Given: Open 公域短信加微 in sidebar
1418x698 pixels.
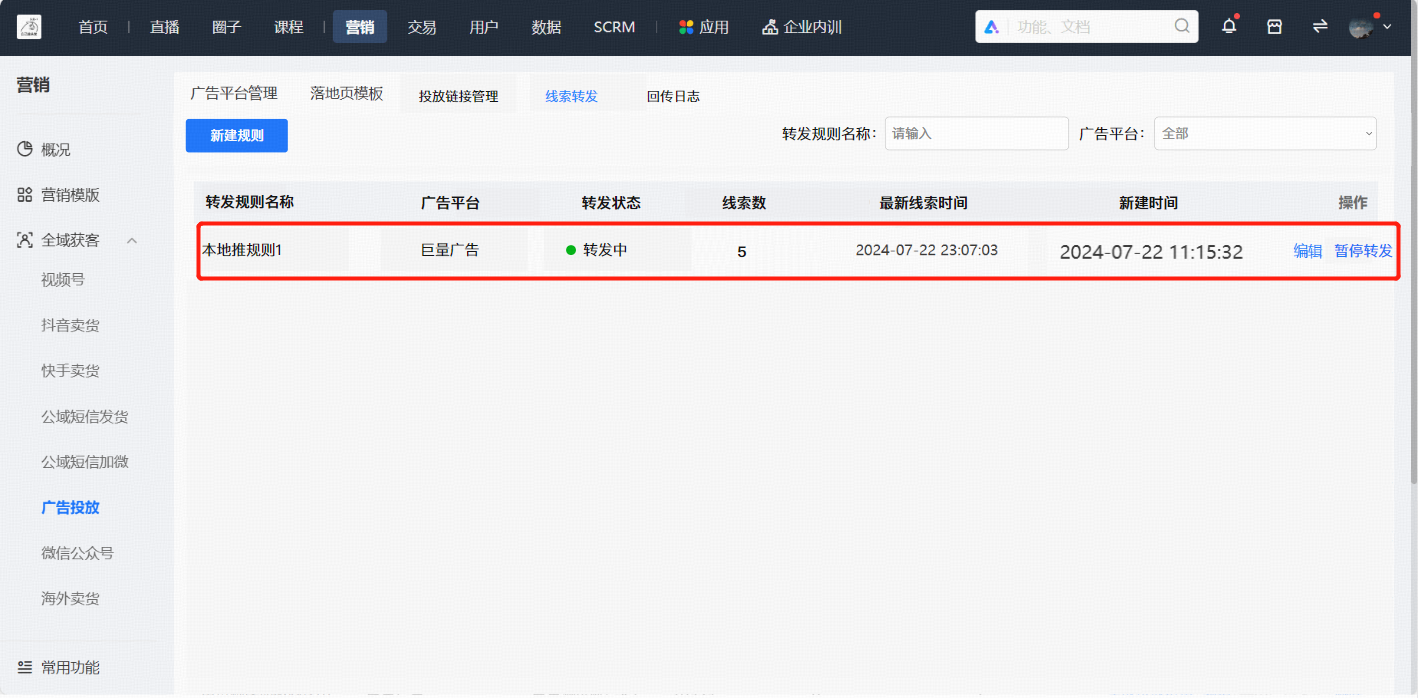Looking at the screenshot, I should point(85,462).
